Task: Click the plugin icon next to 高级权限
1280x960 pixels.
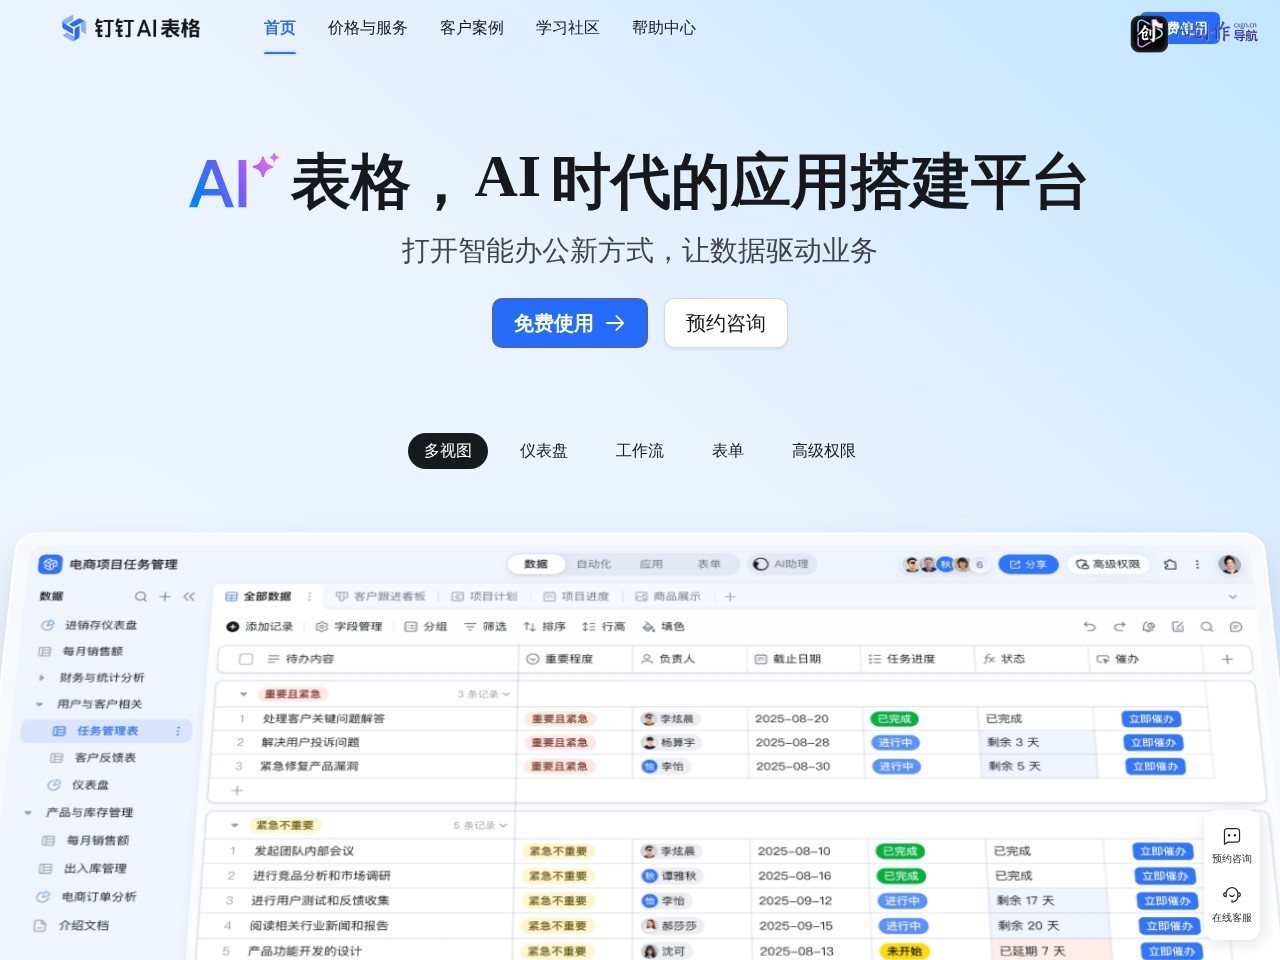Action: [x=1171, y=564]
